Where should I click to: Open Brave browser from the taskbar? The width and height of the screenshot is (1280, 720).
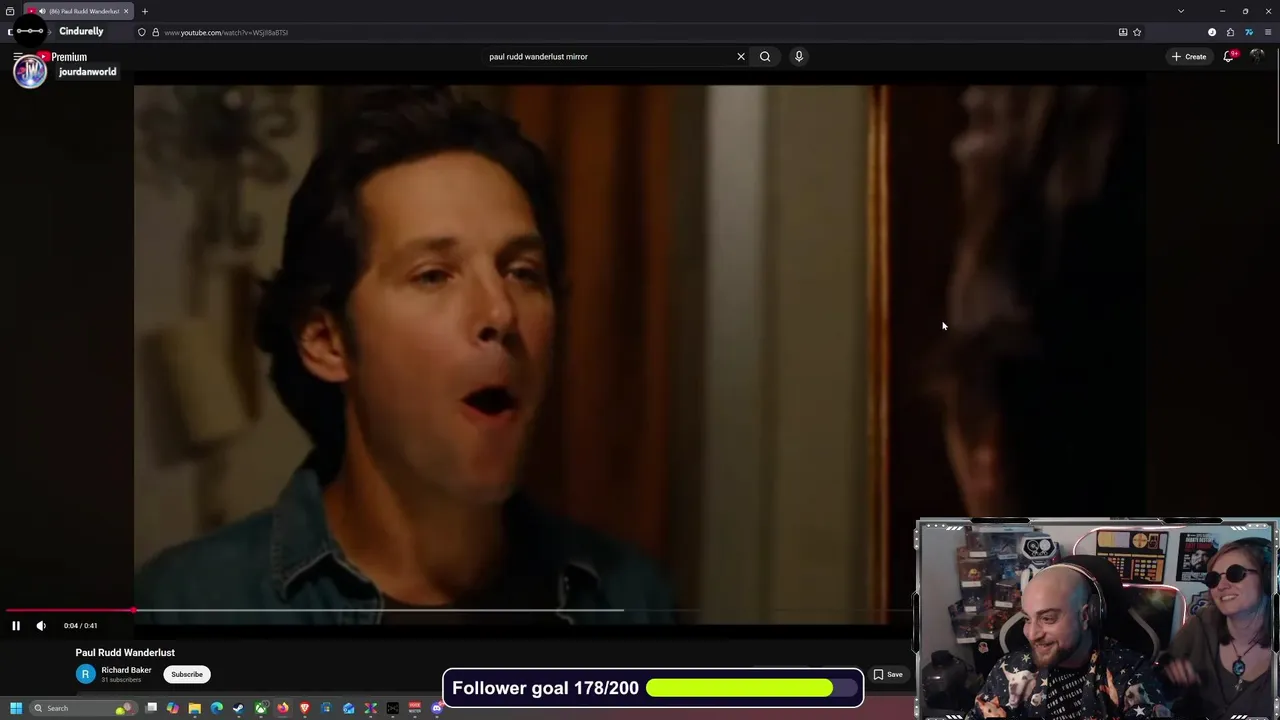(x=305, y=708)
